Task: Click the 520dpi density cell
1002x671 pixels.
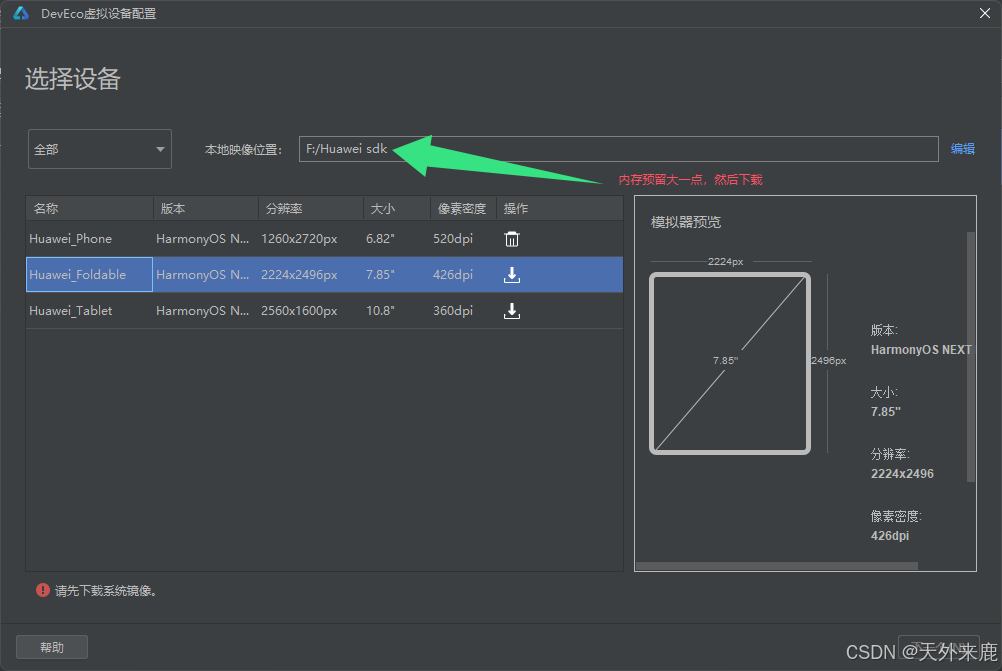Action: tap(453, 239)
